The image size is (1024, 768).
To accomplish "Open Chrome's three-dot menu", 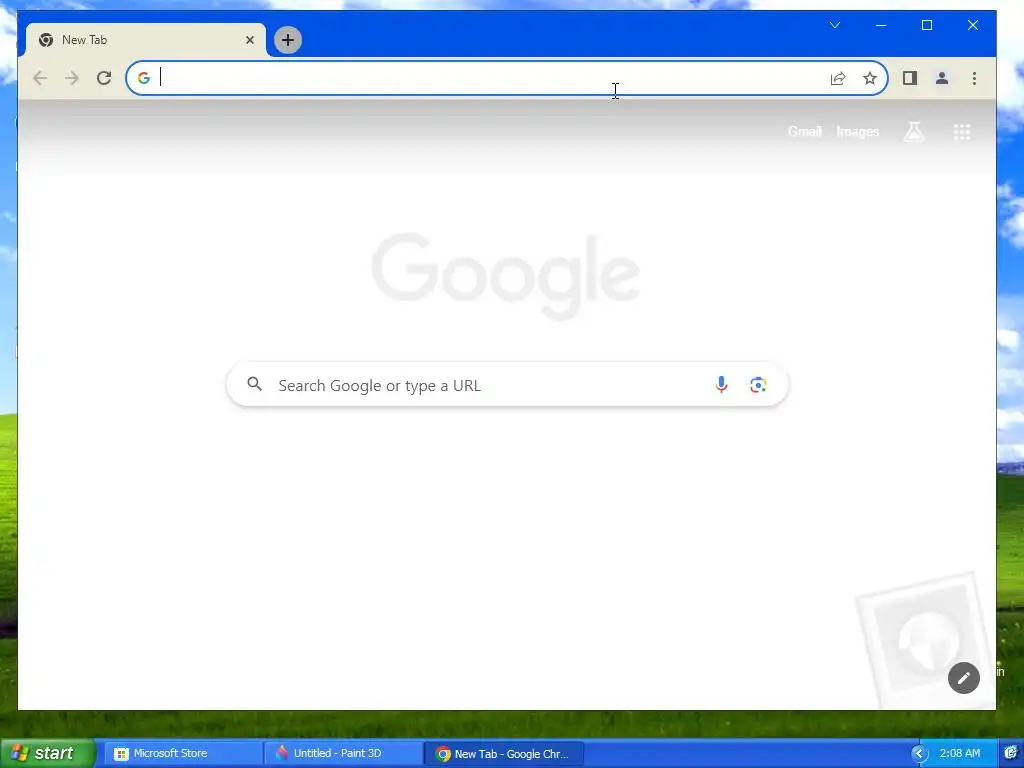I will click(x=974, y=78).
